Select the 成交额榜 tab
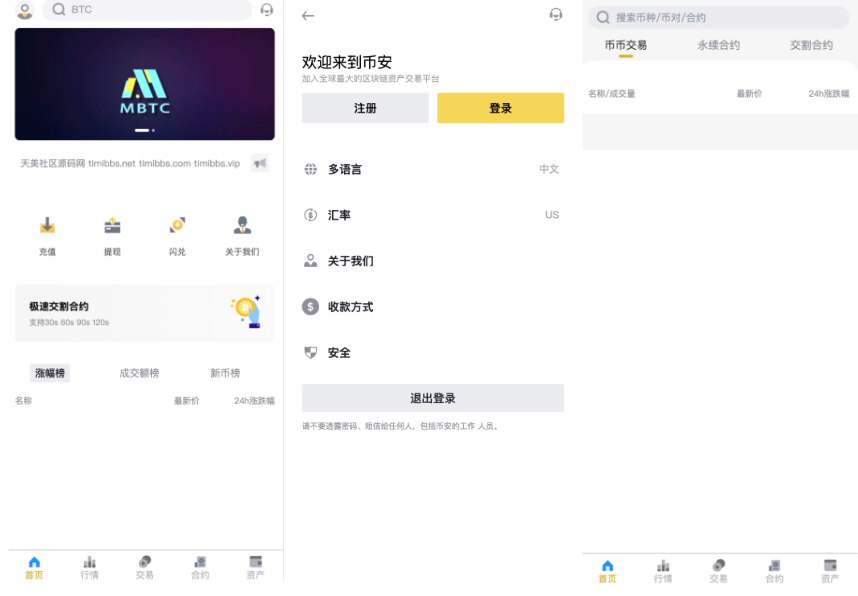Screen dimensions: 858x596 tap(139, 373)
